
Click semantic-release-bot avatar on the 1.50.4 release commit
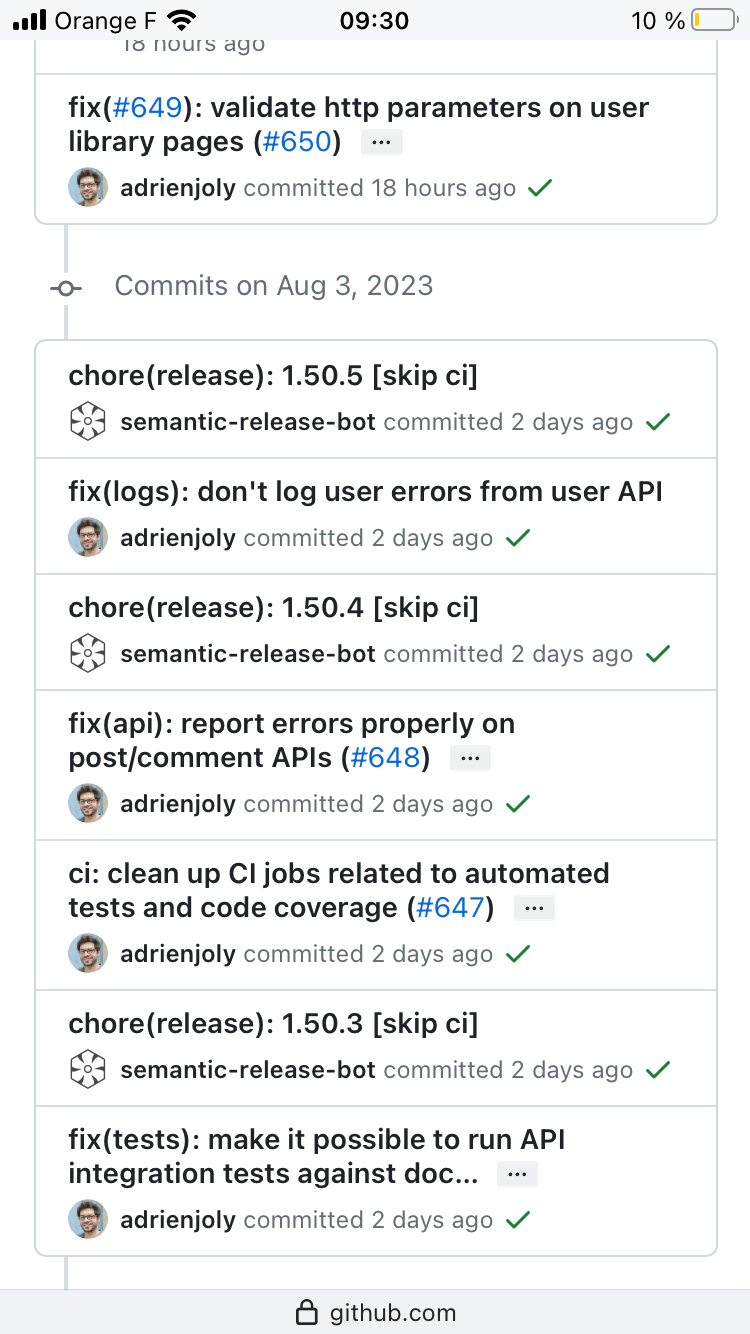click(x=88, y=653)
